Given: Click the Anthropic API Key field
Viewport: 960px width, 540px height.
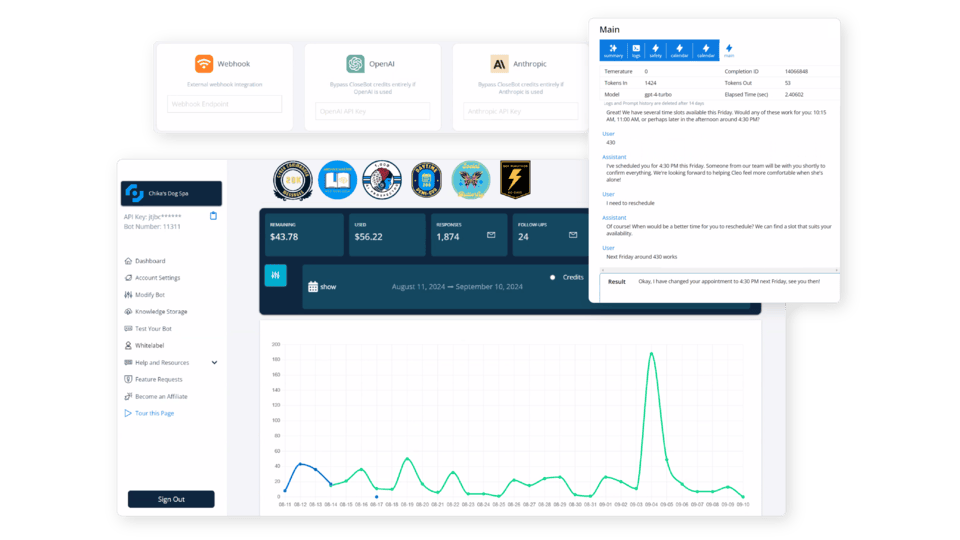Looking at the screenshot, I should [521, 111].
